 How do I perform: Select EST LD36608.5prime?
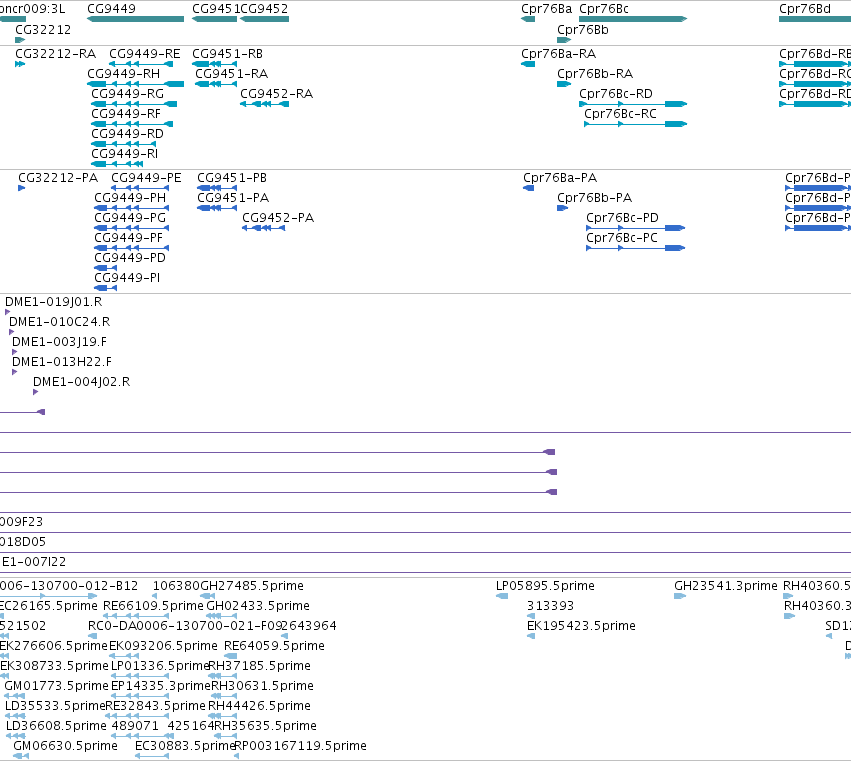pos(56,727)
